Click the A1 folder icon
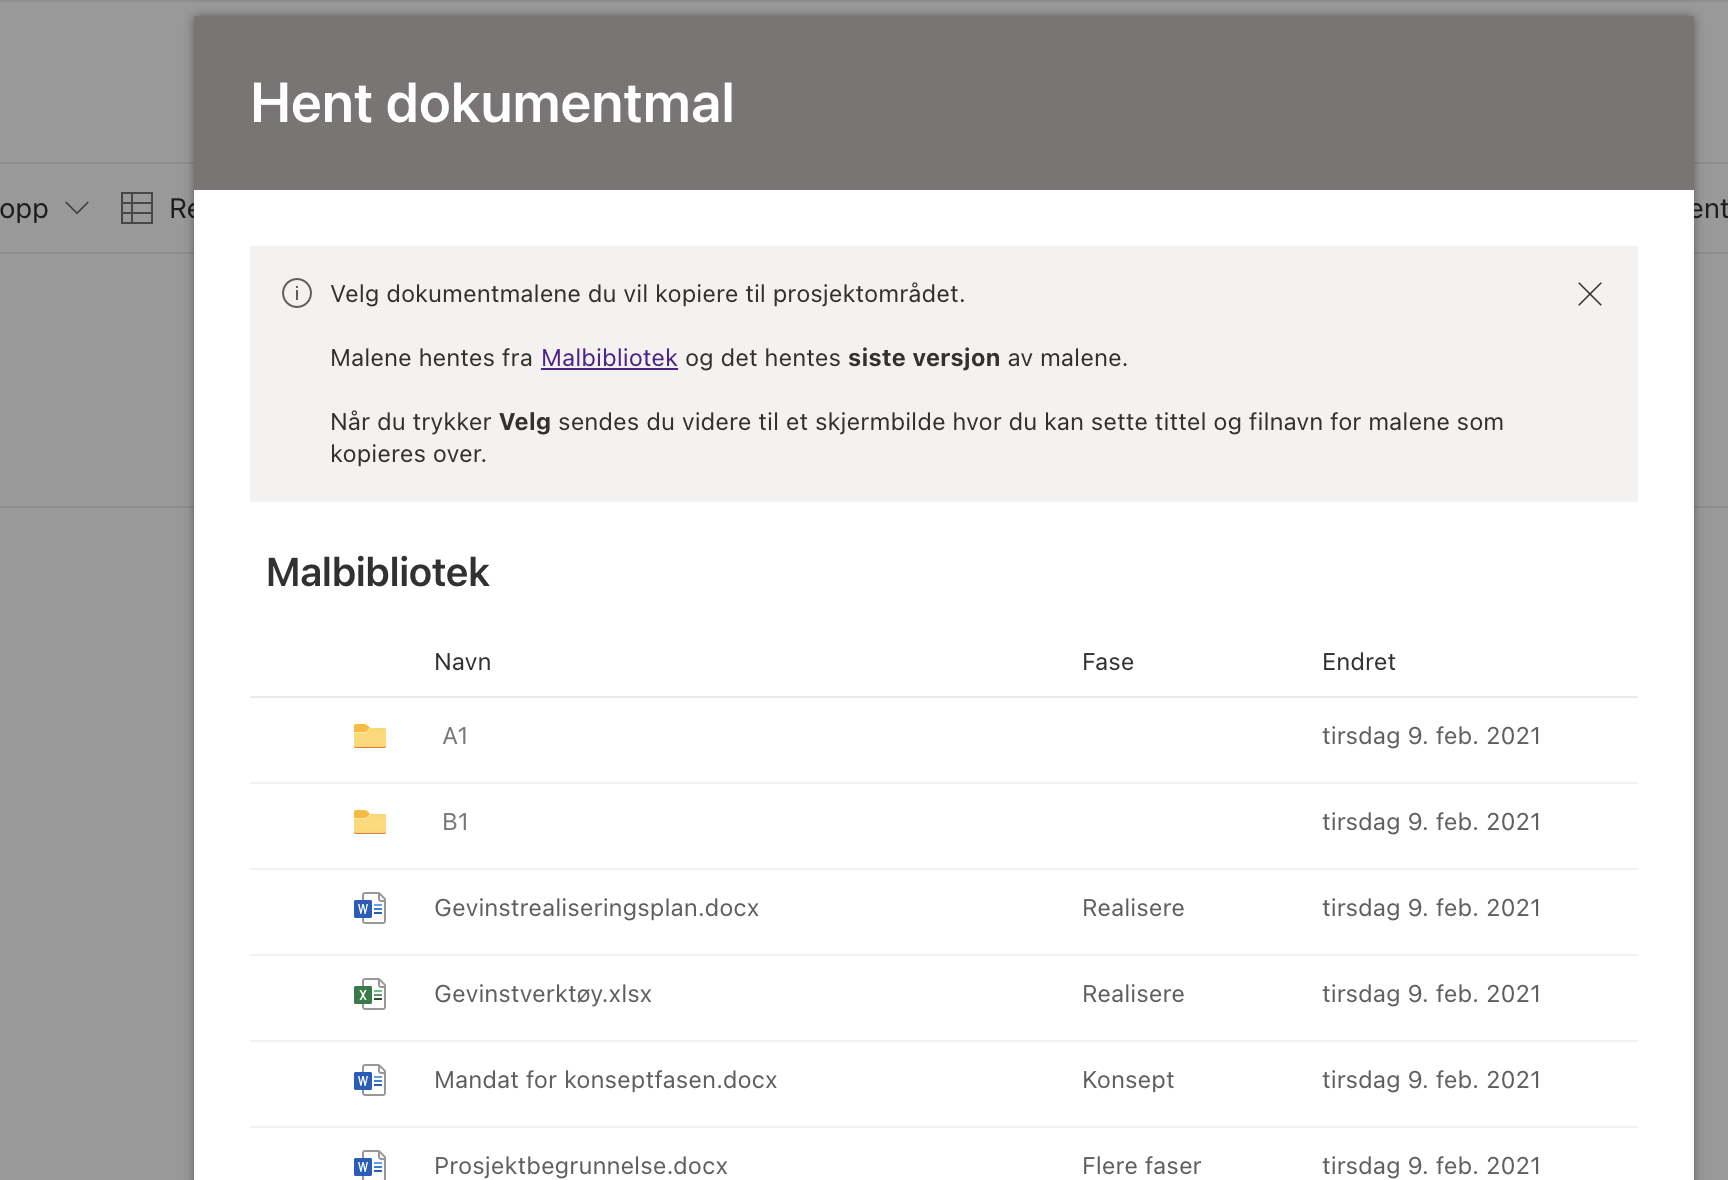Viewport: 1728px width, 1180px height. (370, 736)
